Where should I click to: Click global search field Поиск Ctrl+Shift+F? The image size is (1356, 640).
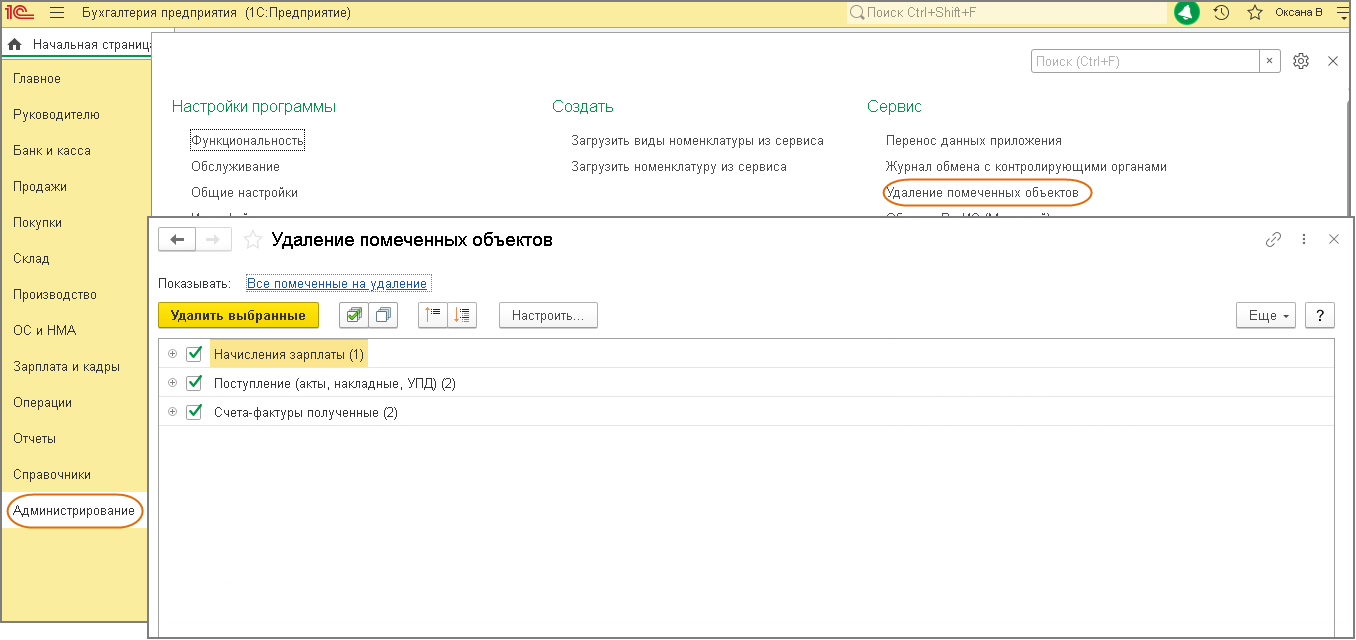(1005, 13)
